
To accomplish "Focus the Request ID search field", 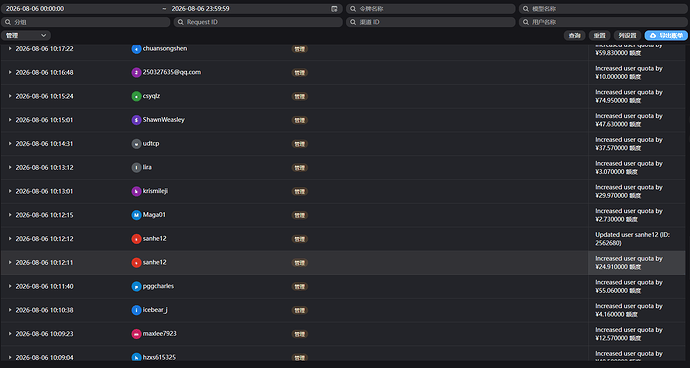I will coord(258,22).
